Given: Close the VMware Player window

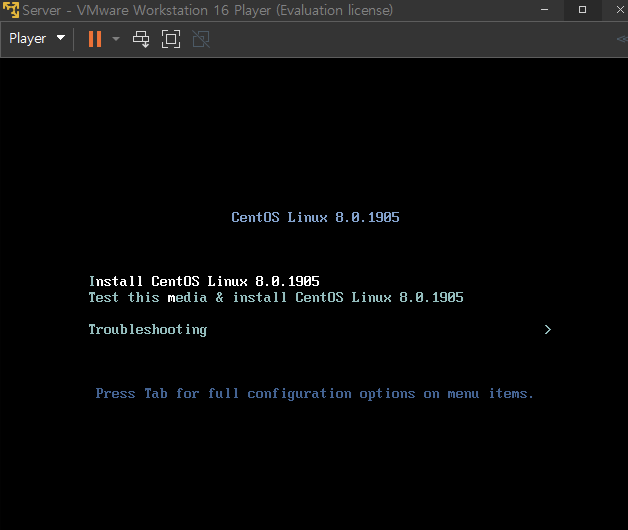Looking at the screenshot, I should click(x=619, y=10).
